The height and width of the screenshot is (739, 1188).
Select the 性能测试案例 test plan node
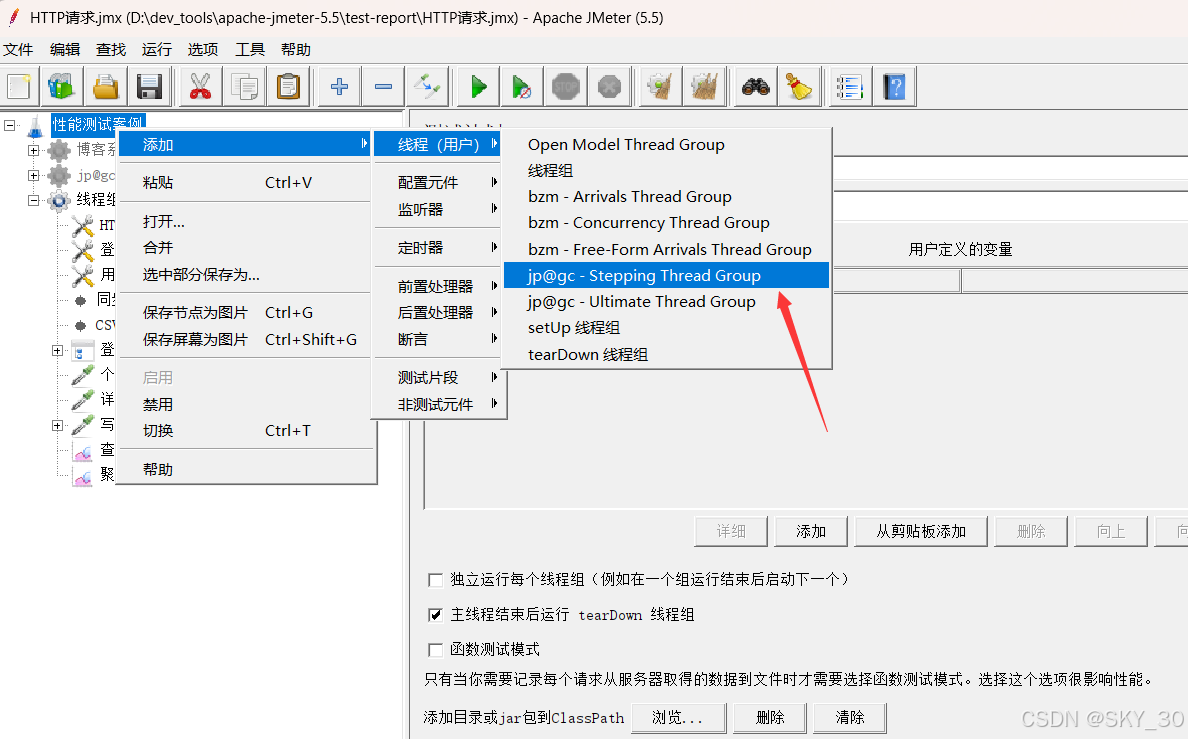[x=98, y=124]
